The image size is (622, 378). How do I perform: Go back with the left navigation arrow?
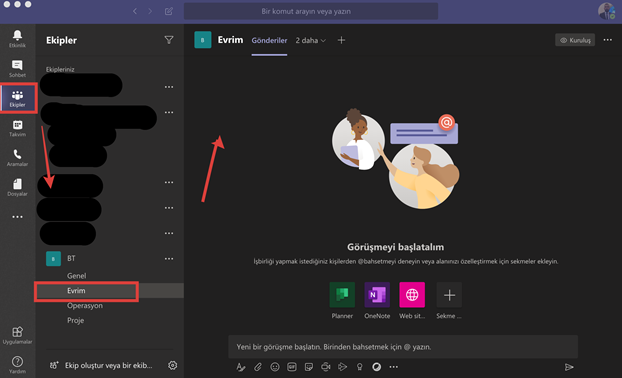(x=135, y=12)
